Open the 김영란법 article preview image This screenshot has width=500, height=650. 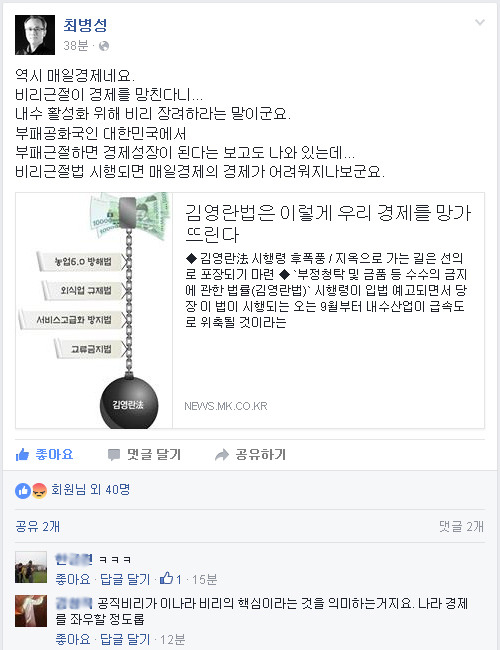pyautogui.click(x=94, y=310)
